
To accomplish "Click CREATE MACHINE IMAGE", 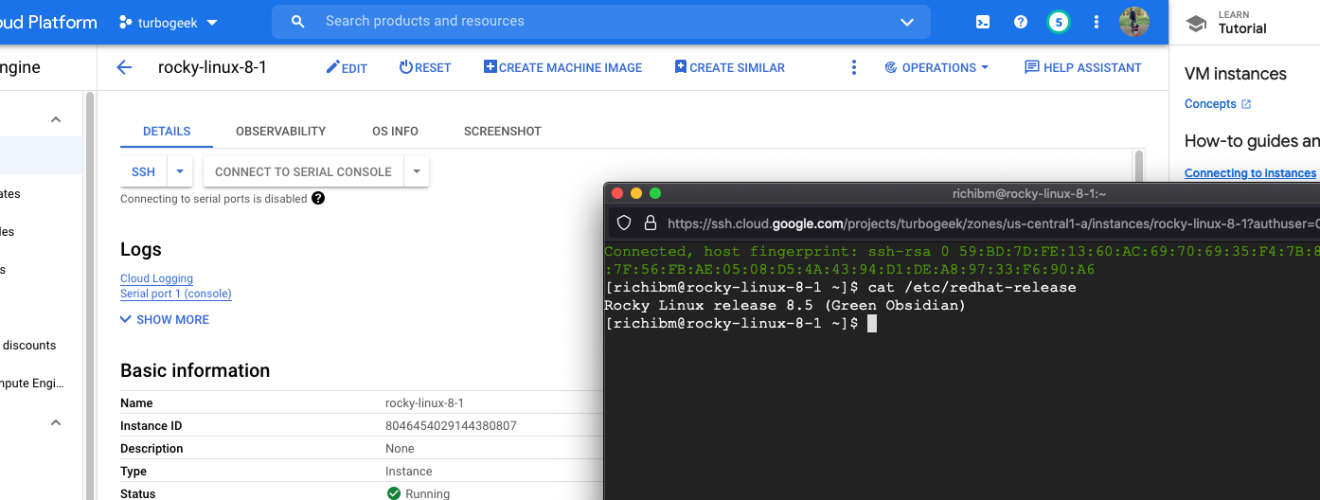I will 563,68.
